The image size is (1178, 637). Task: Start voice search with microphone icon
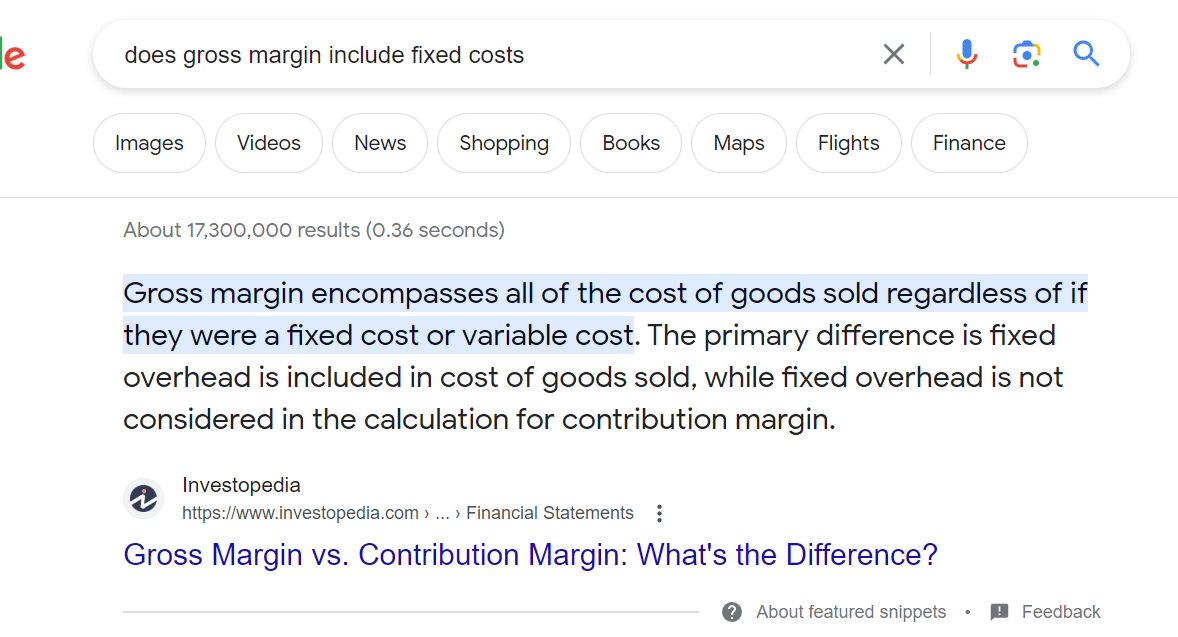pos(966,54)
